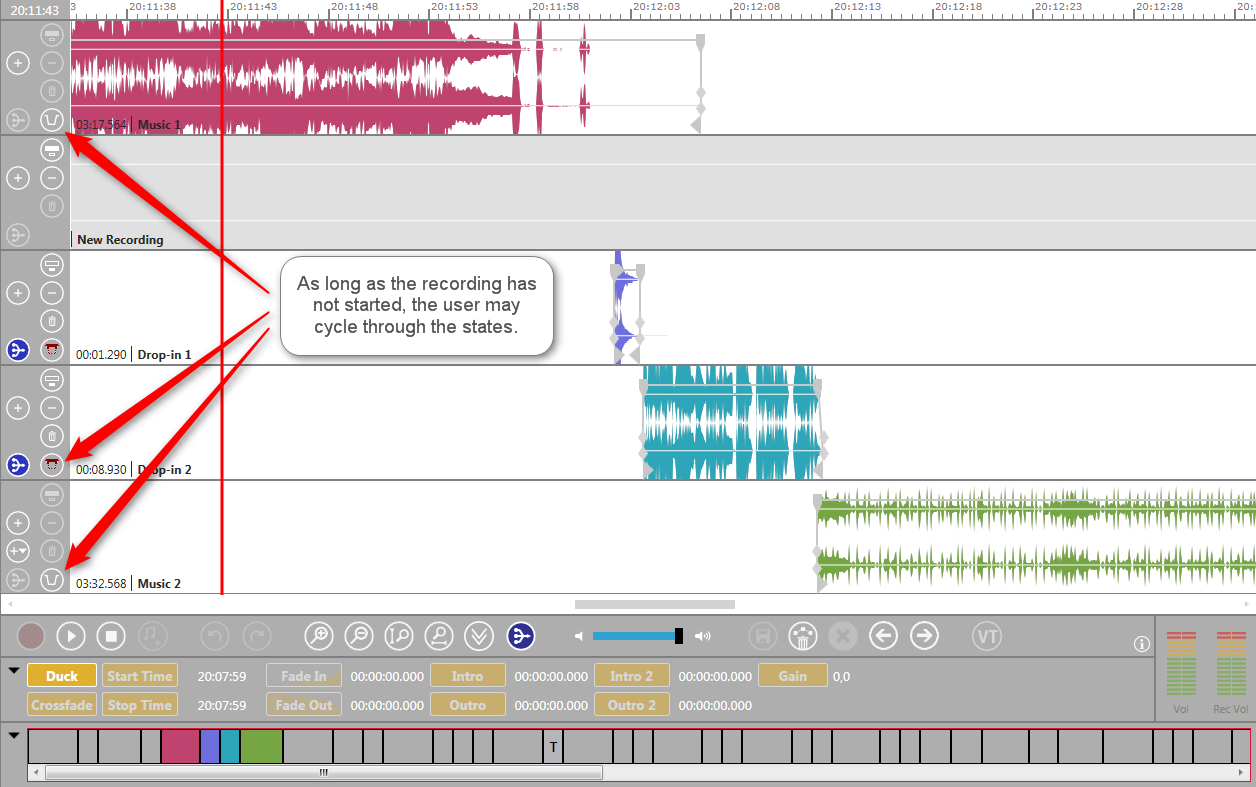Adjust the blue volume slider
1256x787 pixels.
pyautogui.click(x=636, y=636)
